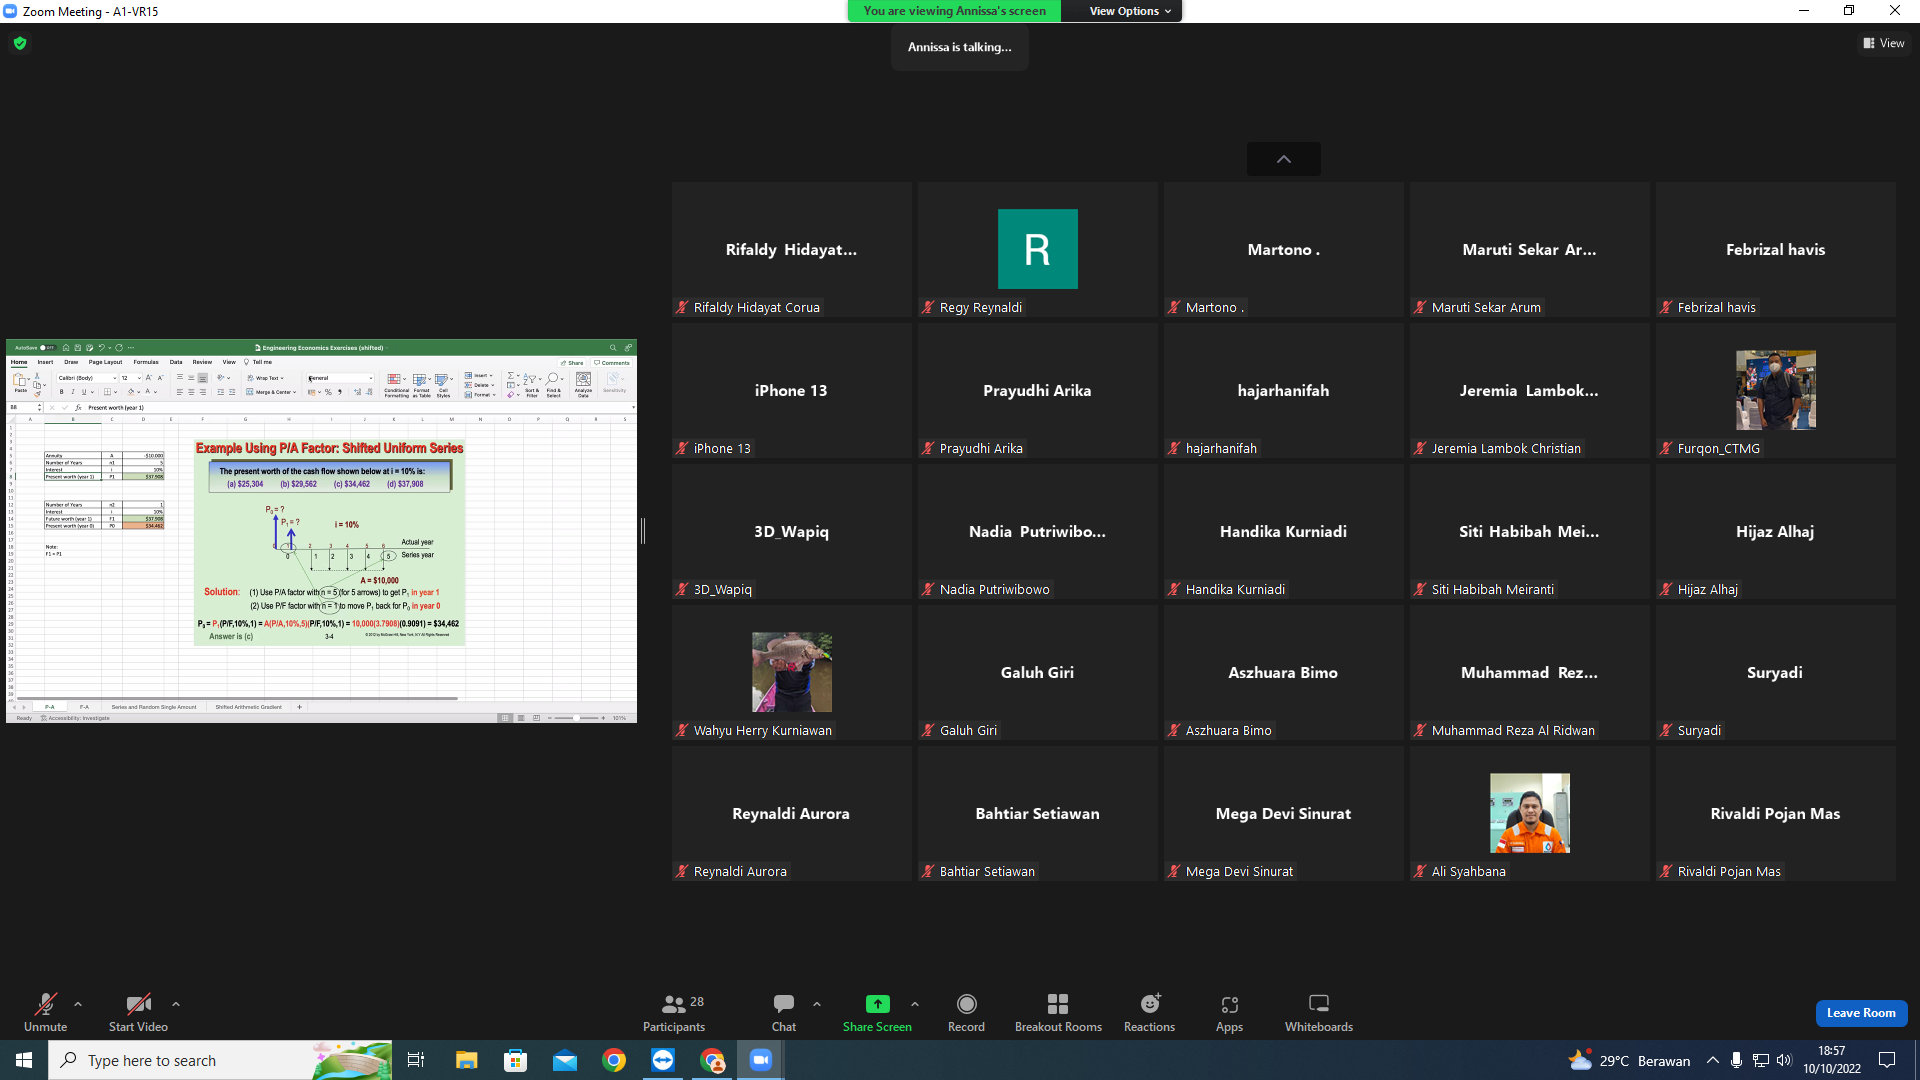Toggle Underline in the shared Excel ribbon

pyautogui.click(x=83, y=392)
